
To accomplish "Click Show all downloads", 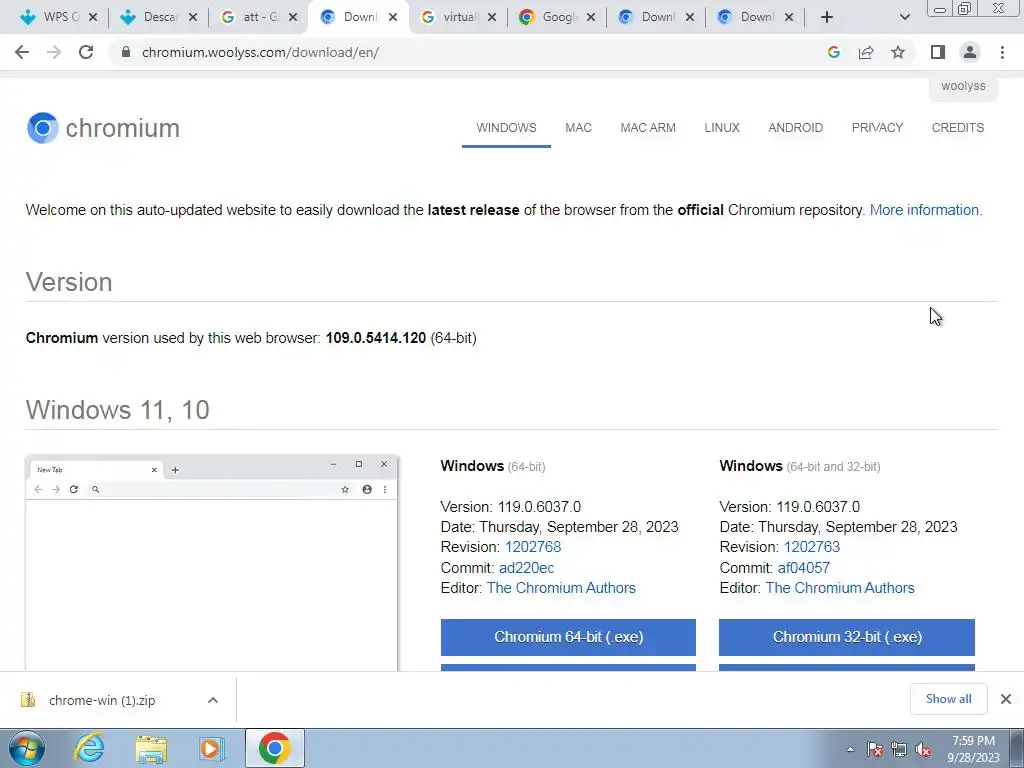I will tap(948, 699).
